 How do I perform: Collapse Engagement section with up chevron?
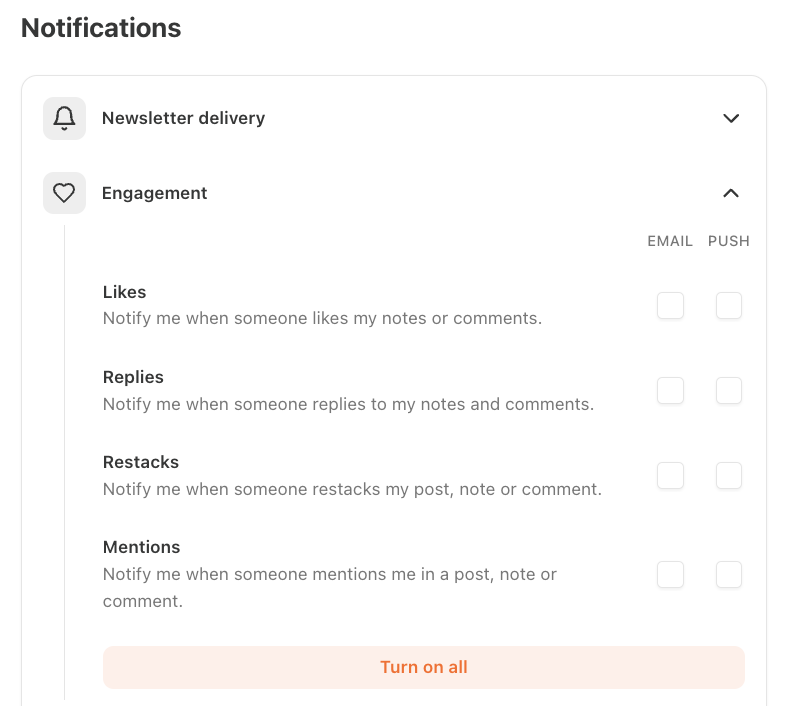click(x=731, y=193)
